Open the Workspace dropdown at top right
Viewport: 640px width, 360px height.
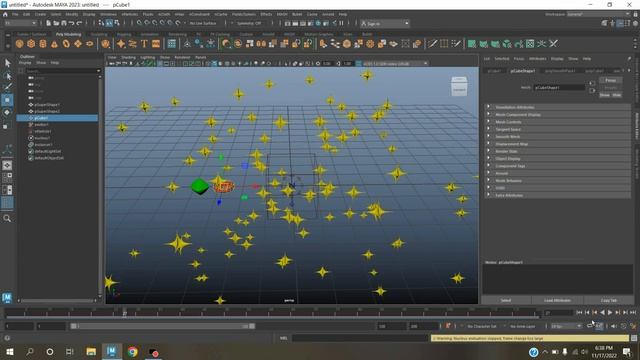coord(598,14)
